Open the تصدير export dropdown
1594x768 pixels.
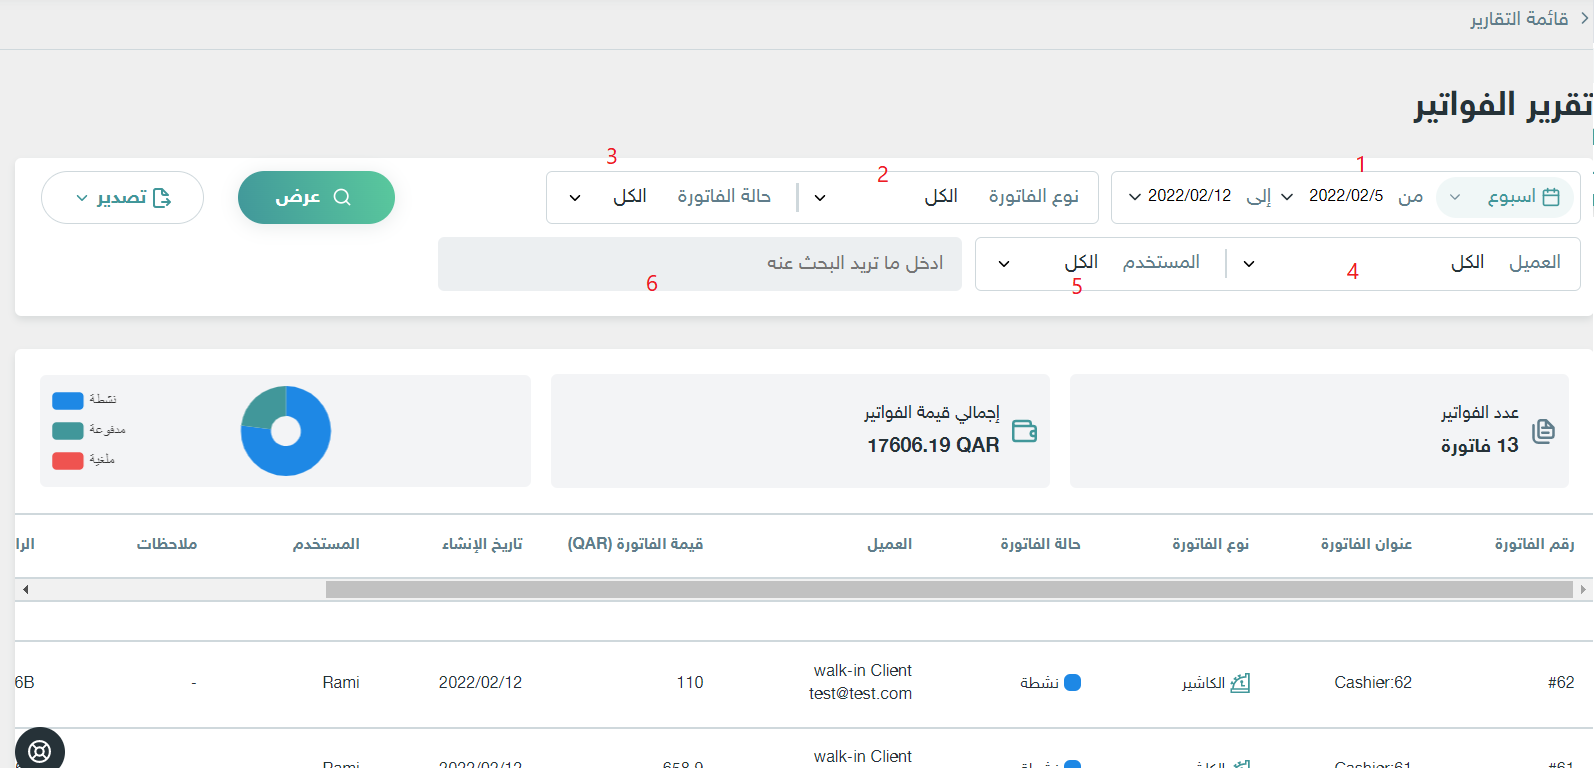pyautogui.click(x=122, y=197)
